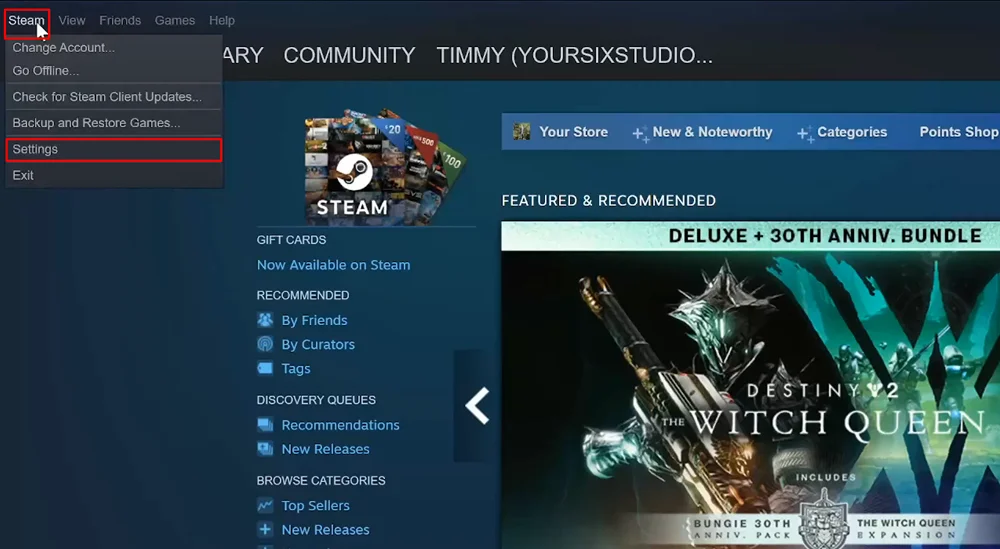Screen dimensions: 1000x549
Task: Browse New Releases under Browse Categories
Action: (x=325, y=530)
